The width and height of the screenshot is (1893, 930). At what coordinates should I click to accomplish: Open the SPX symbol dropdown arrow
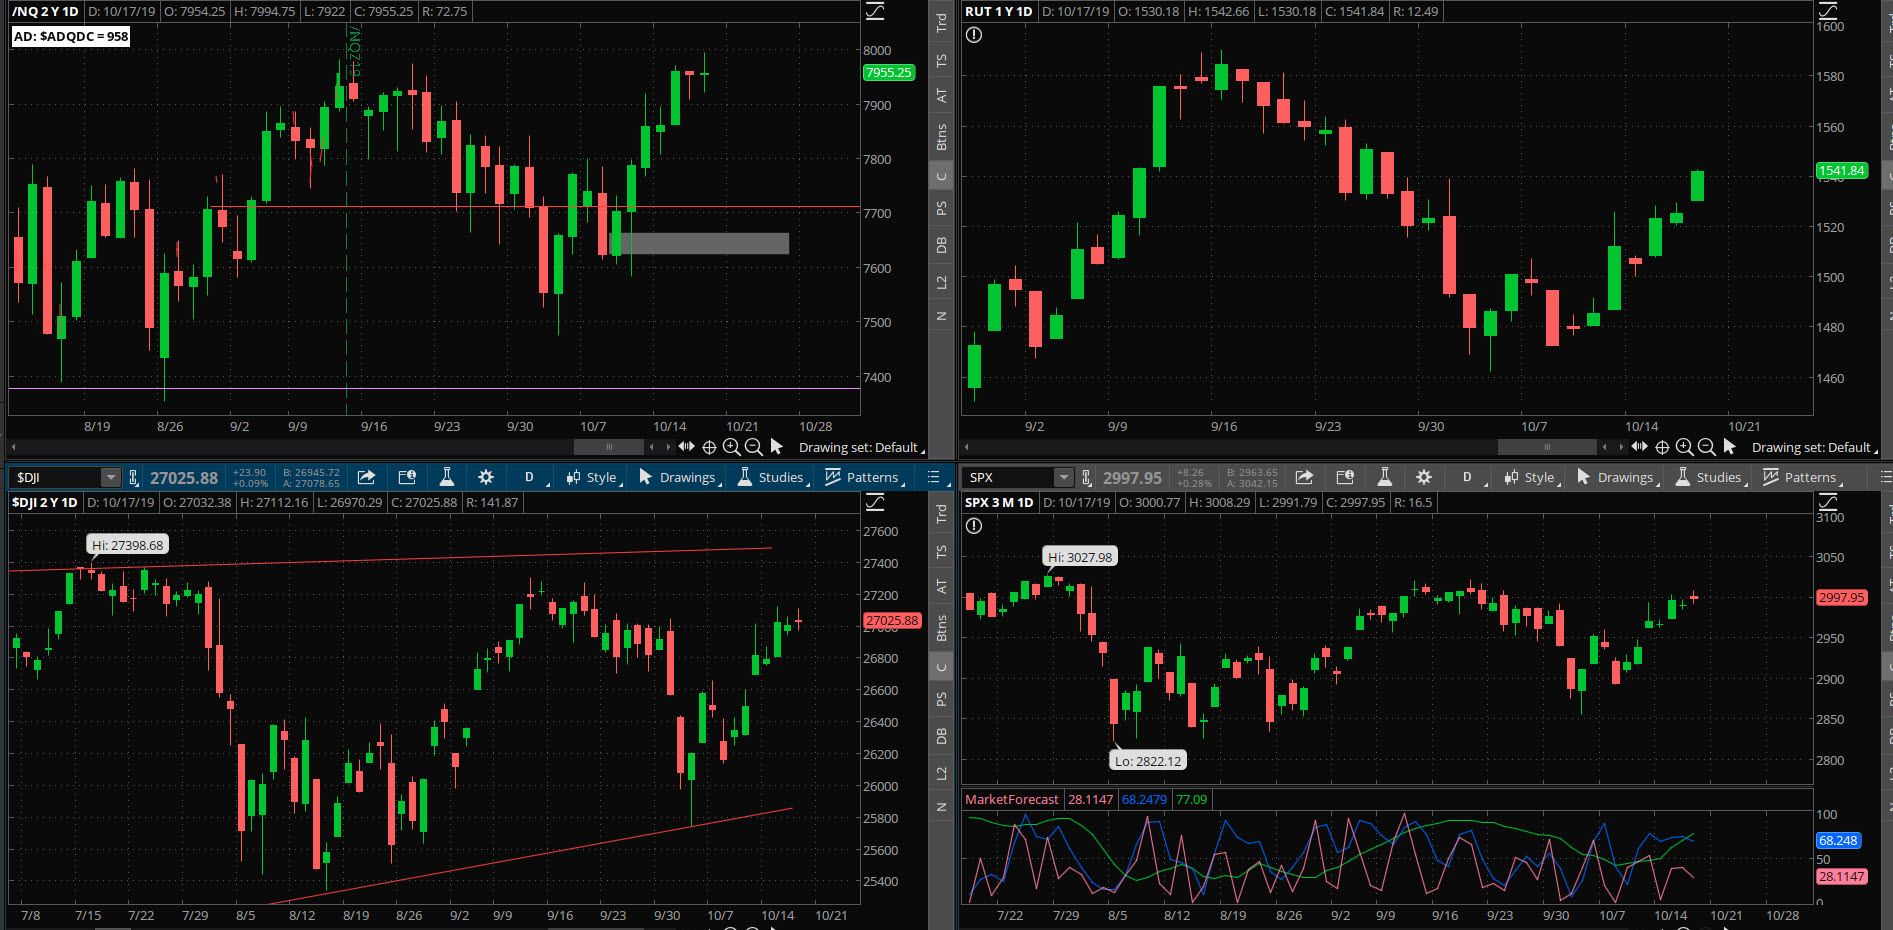(1064, 478)
